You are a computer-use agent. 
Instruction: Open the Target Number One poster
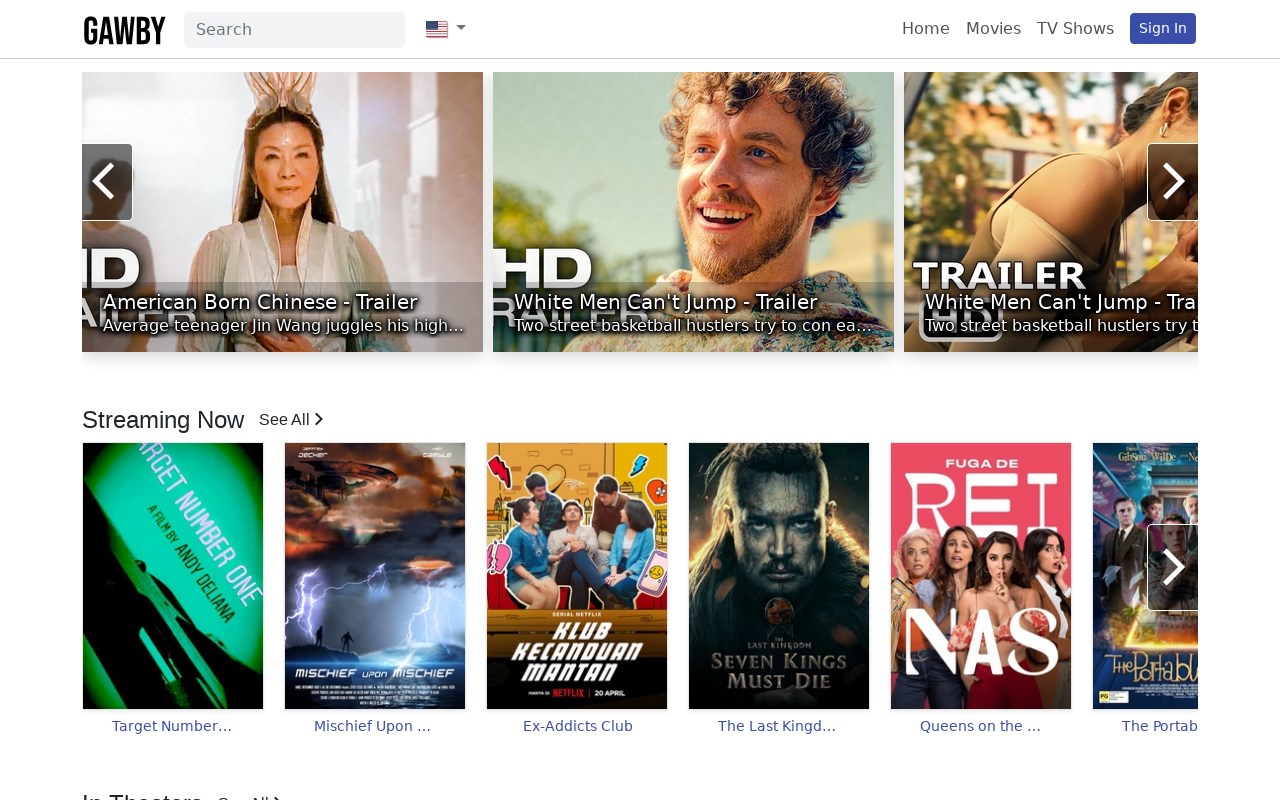point(173,576)
